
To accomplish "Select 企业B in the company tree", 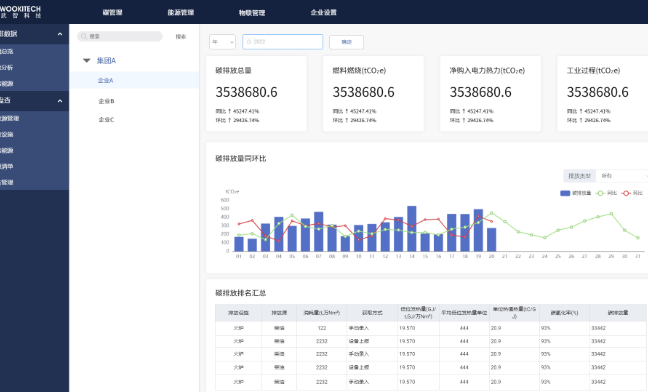I will coord(106,101).
